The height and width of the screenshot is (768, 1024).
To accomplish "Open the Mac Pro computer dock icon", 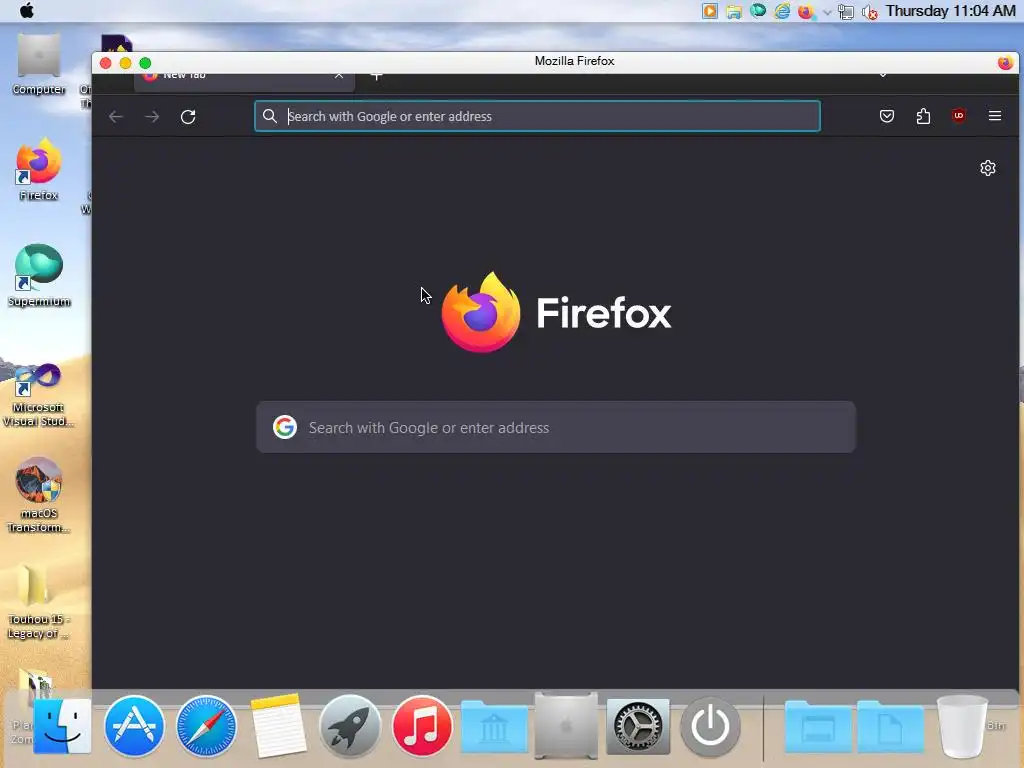I will click(566, 726).
